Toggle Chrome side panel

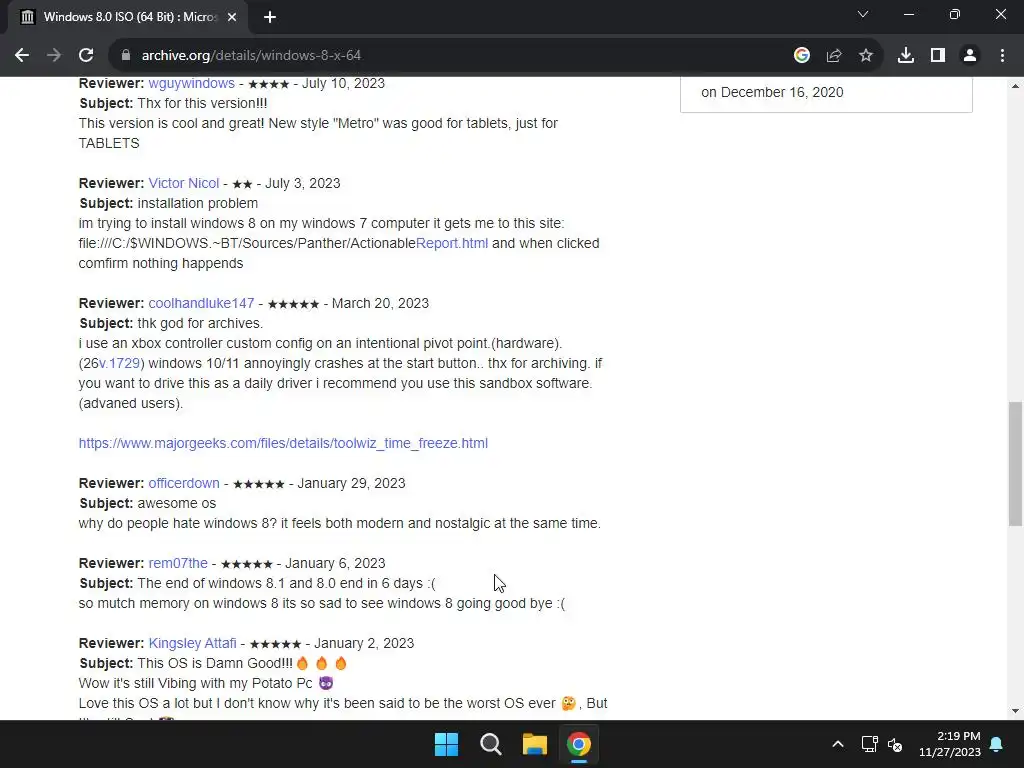938,56
